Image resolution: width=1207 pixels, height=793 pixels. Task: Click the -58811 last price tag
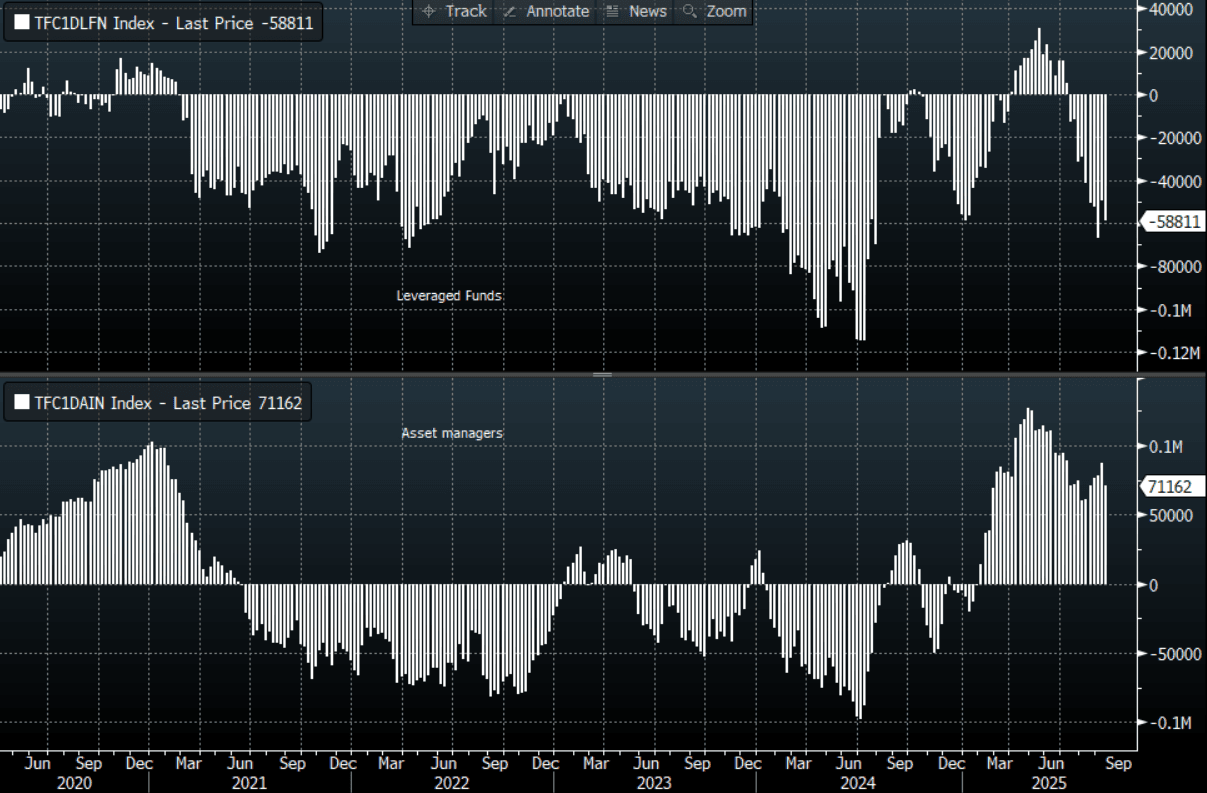(1172, 223)
